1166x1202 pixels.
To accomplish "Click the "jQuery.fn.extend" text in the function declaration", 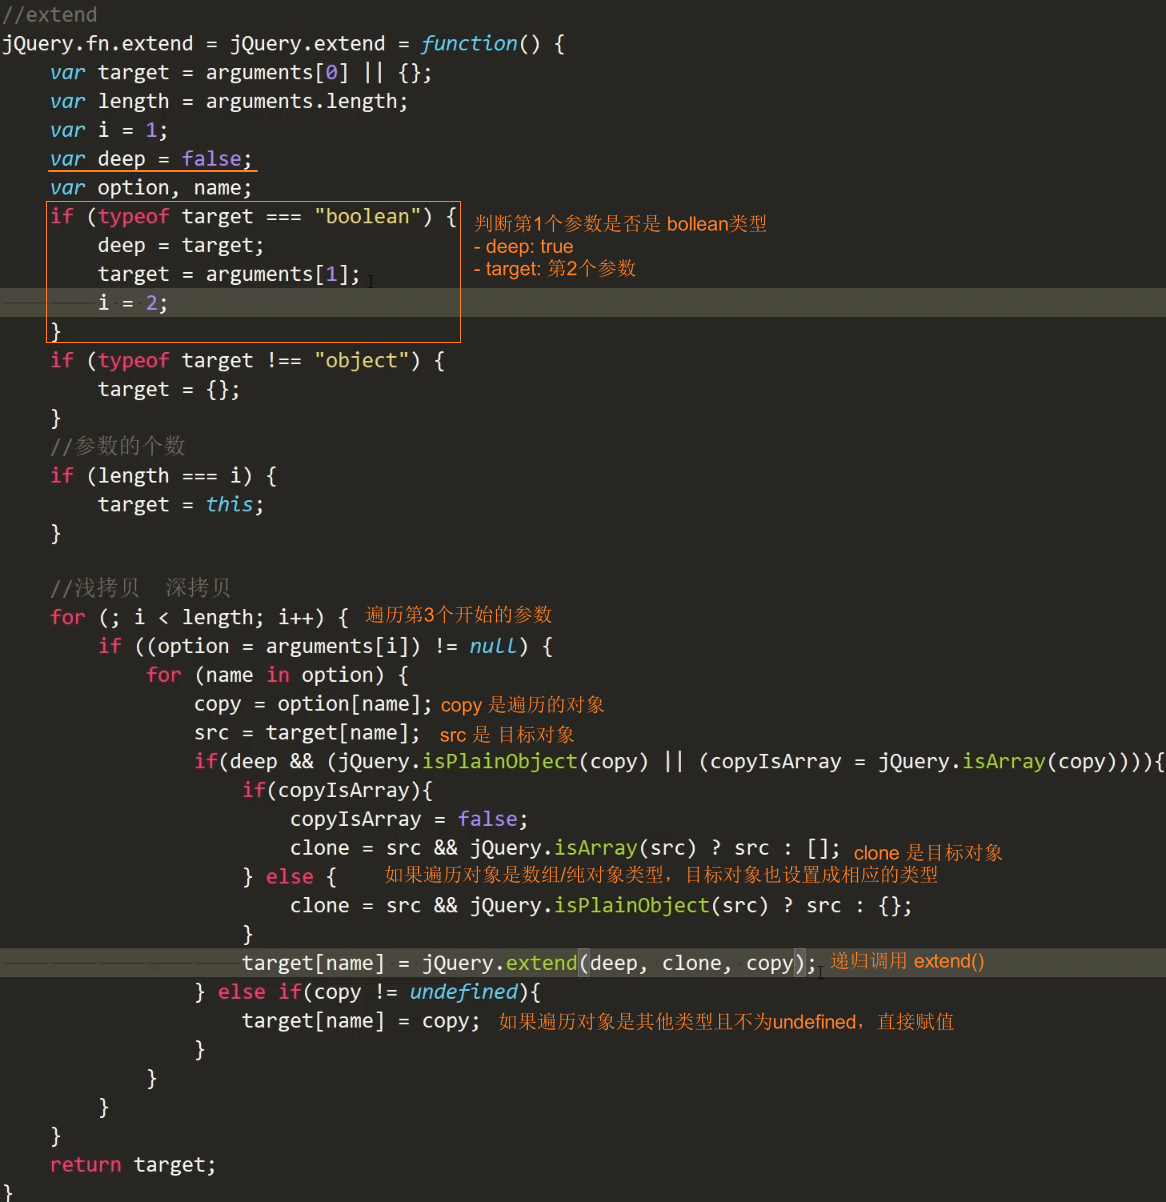I will coord(98,44).
